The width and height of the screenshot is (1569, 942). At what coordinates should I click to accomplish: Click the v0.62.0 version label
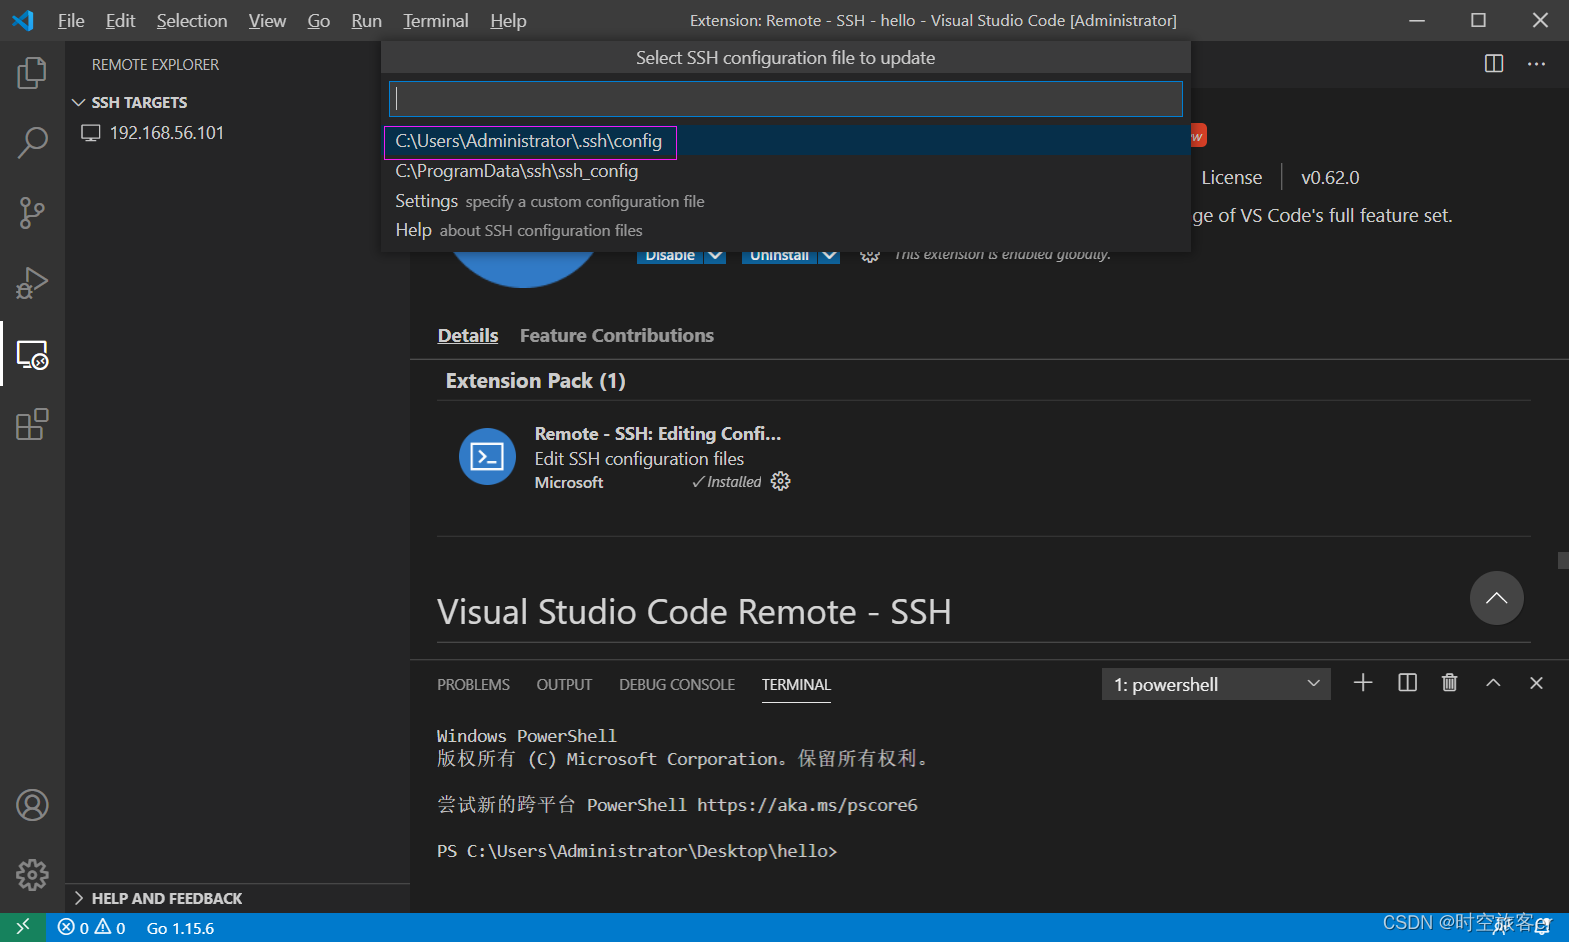coord(1330,177)
